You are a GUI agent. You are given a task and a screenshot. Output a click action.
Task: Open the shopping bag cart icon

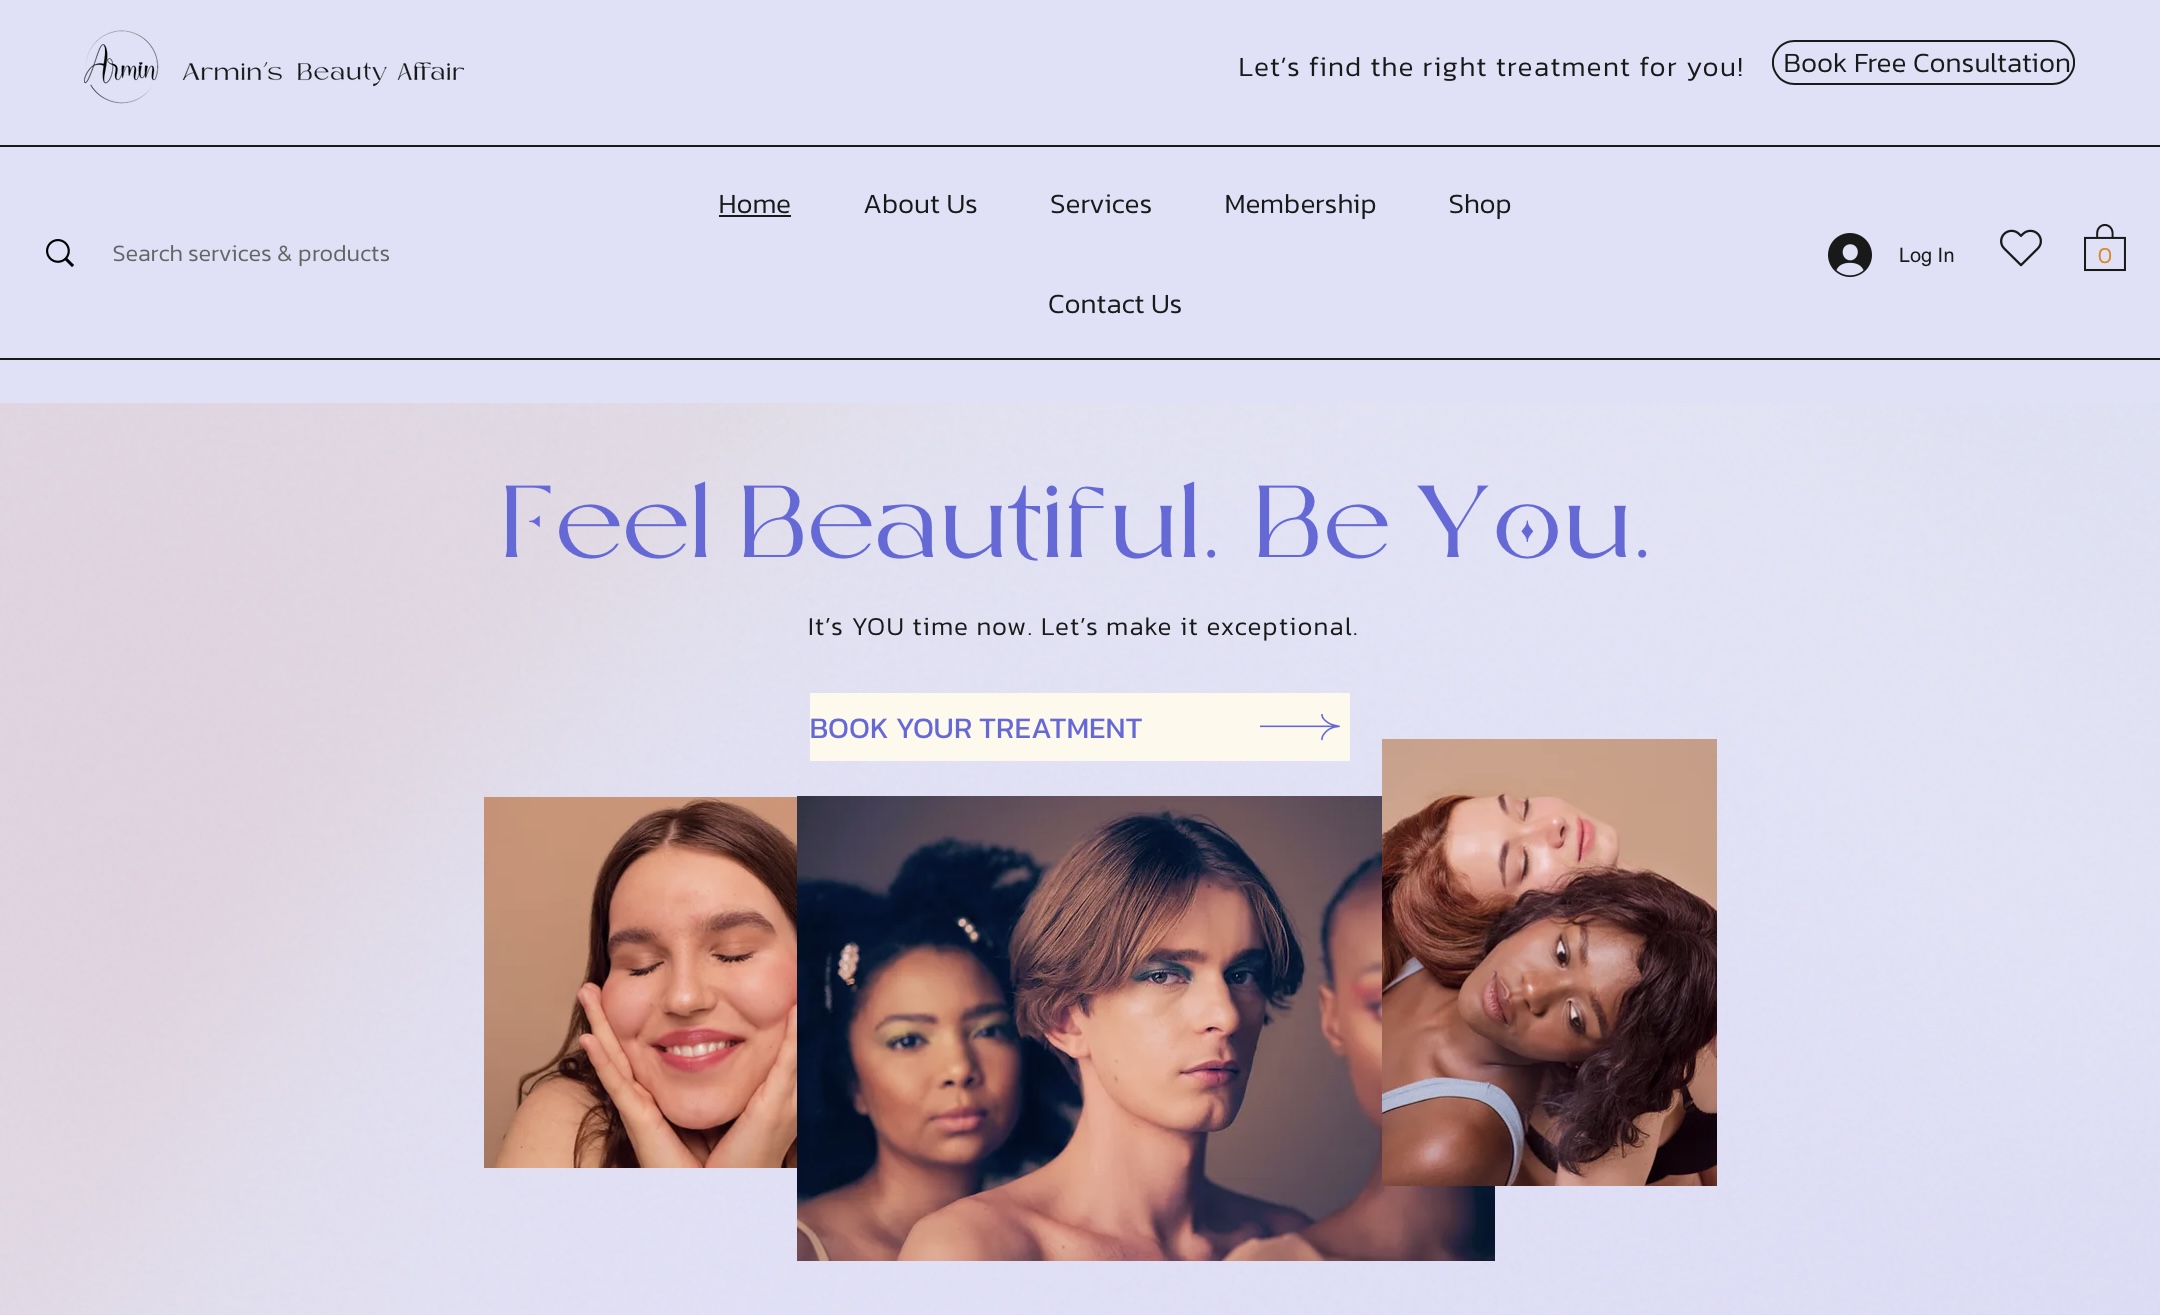[x=2104, y=248]
